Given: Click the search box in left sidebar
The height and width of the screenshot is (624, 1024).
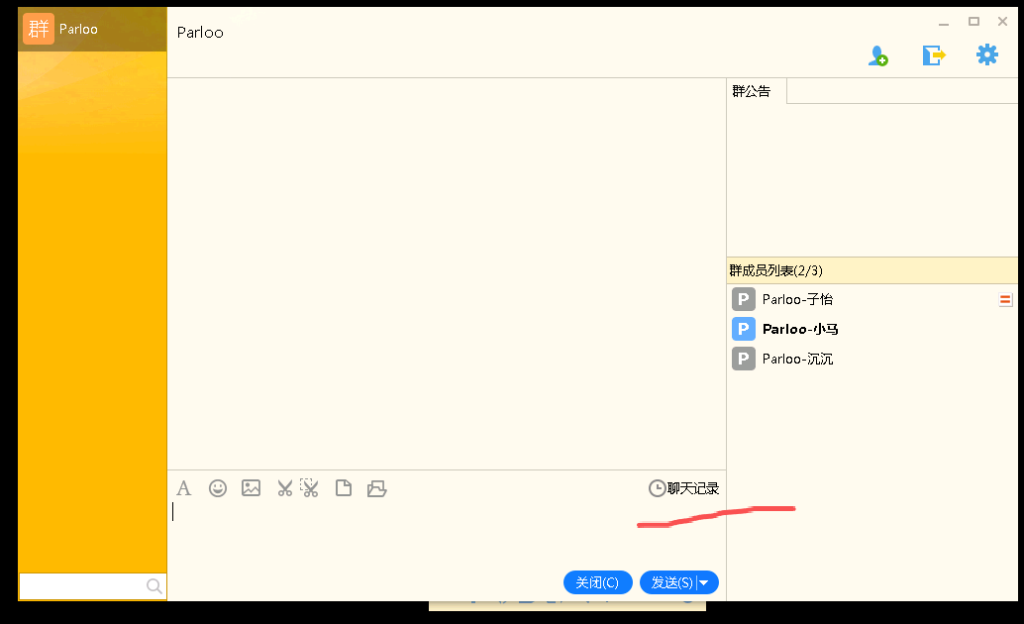Looking at the screenshot, I should coord(82,586).
